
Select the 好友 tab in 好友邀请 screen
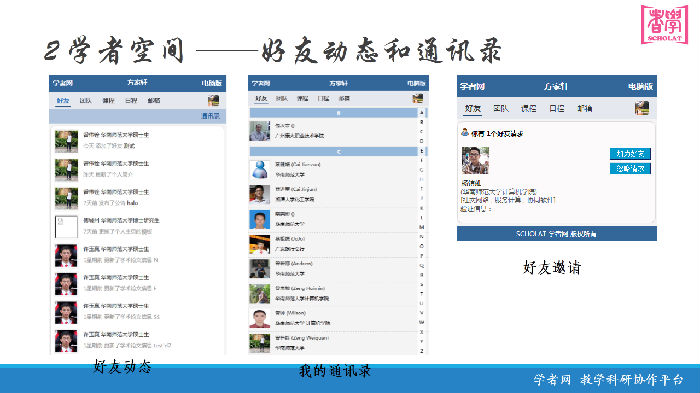(x=473, y=109)
